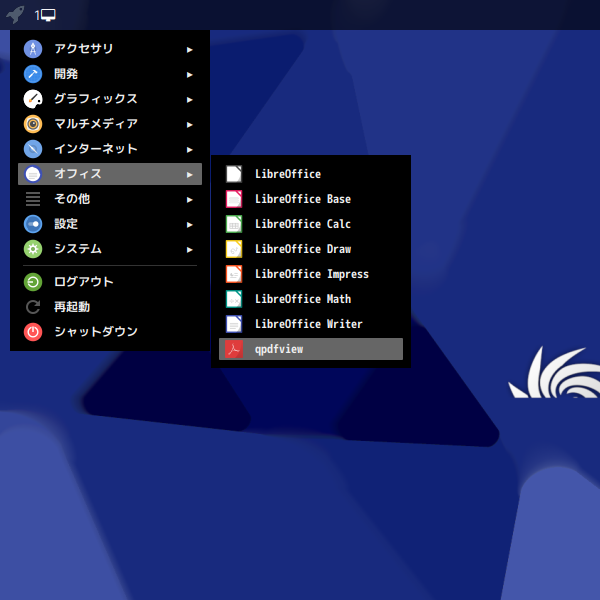Launch LibreOffice Calc
The height and width of the screenshot is (600, 600).
(x=311, y=224)
